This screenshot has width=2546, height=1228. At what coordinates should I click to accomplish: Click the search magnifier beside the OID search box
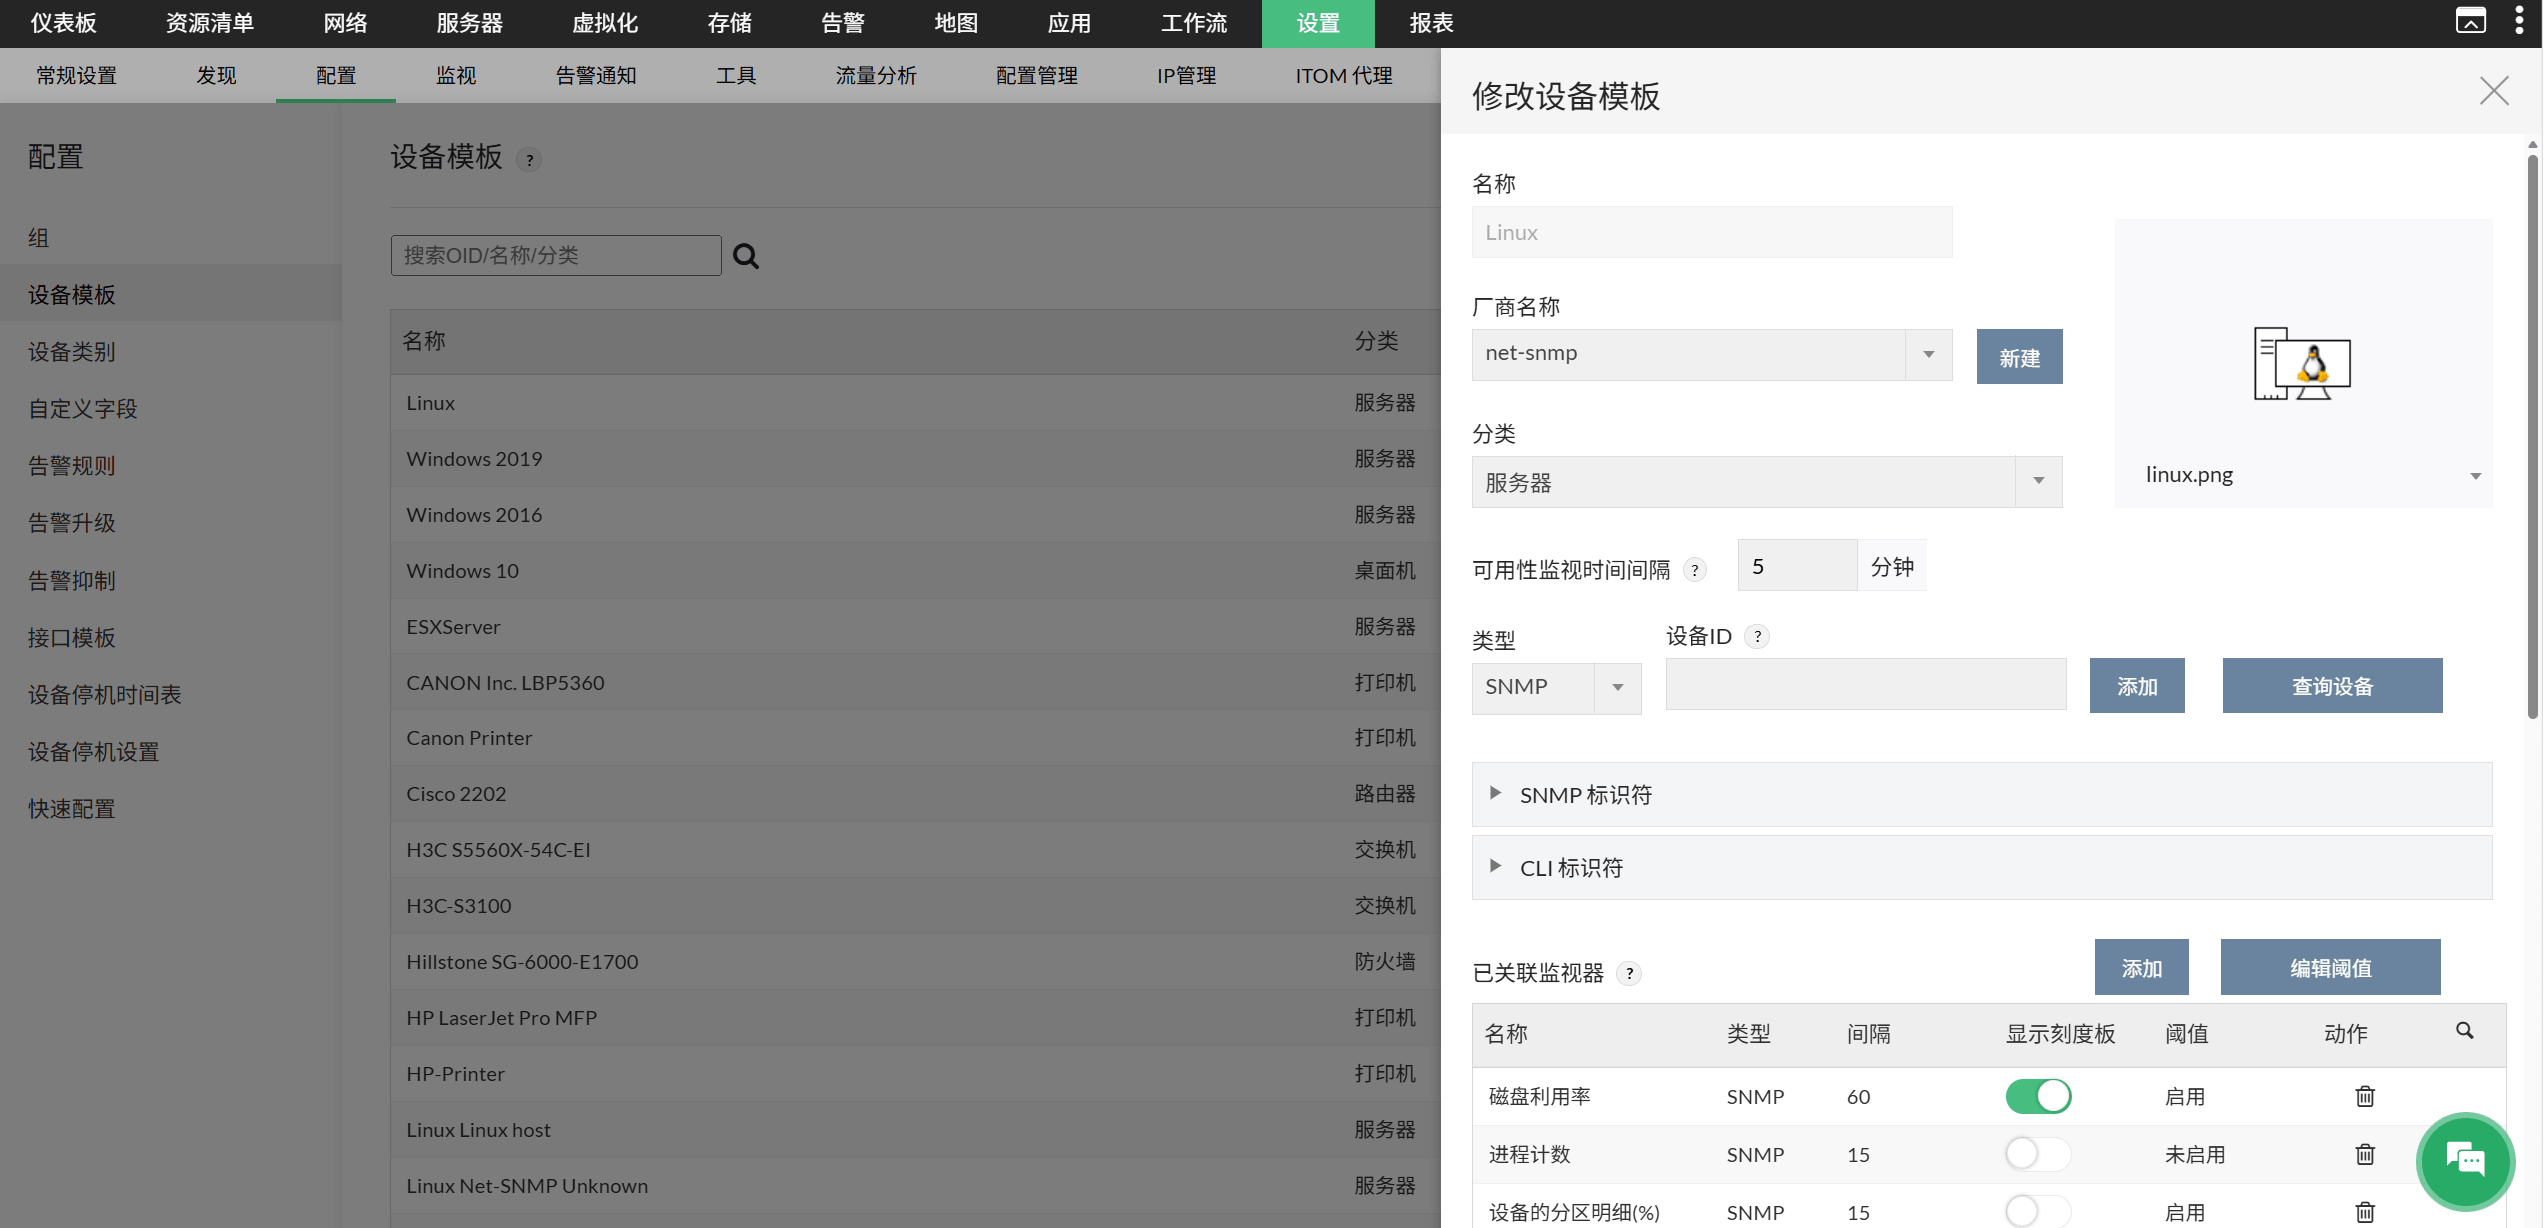coord(746,256)
